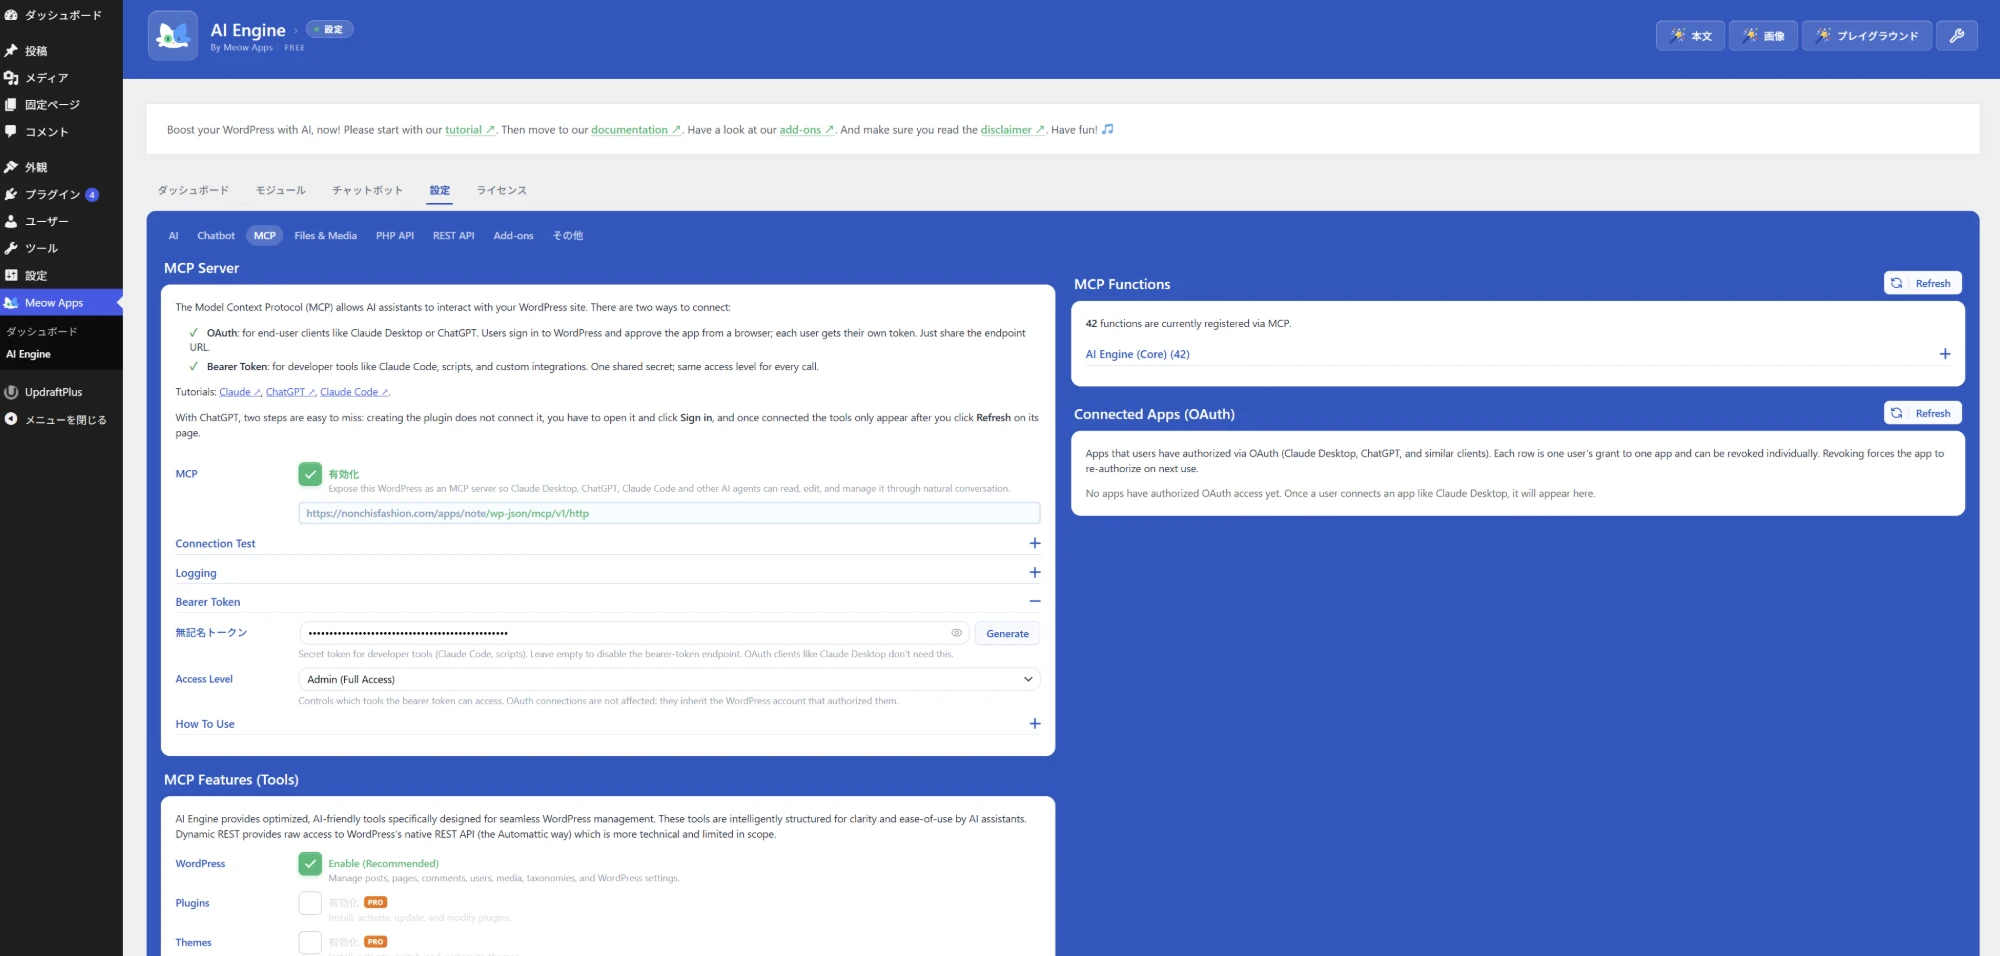Refresh the Connected Apps (OAuth) list
The image size is (2000, 956).
coord(1923,413)
